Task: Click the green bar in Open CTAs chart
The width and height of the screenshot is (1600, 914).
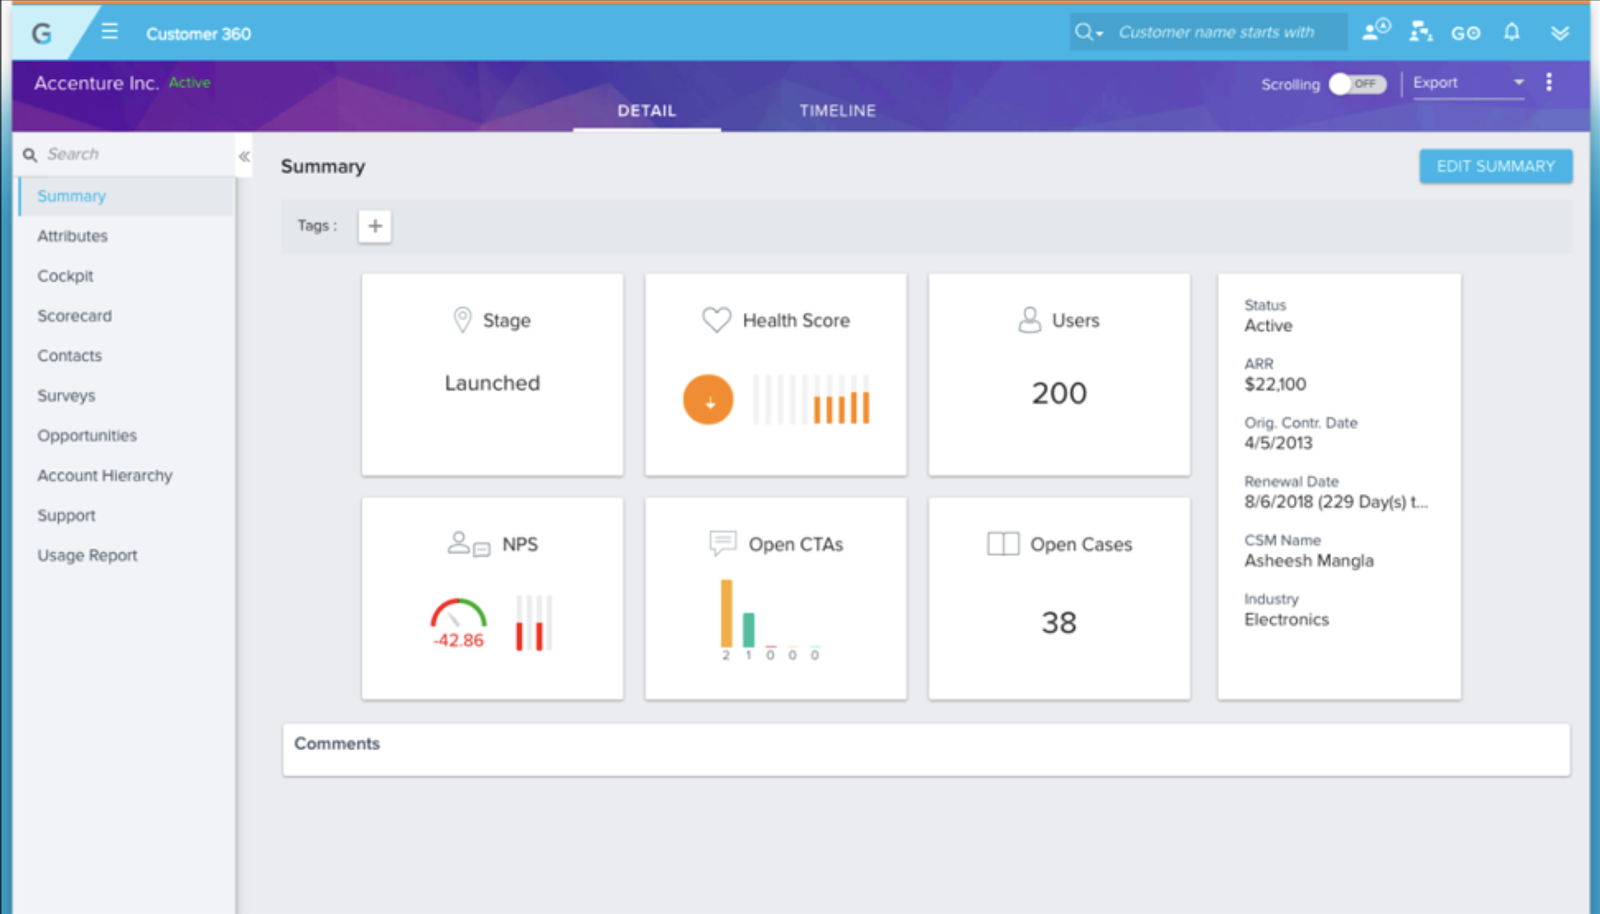Action: pos(749,630)
